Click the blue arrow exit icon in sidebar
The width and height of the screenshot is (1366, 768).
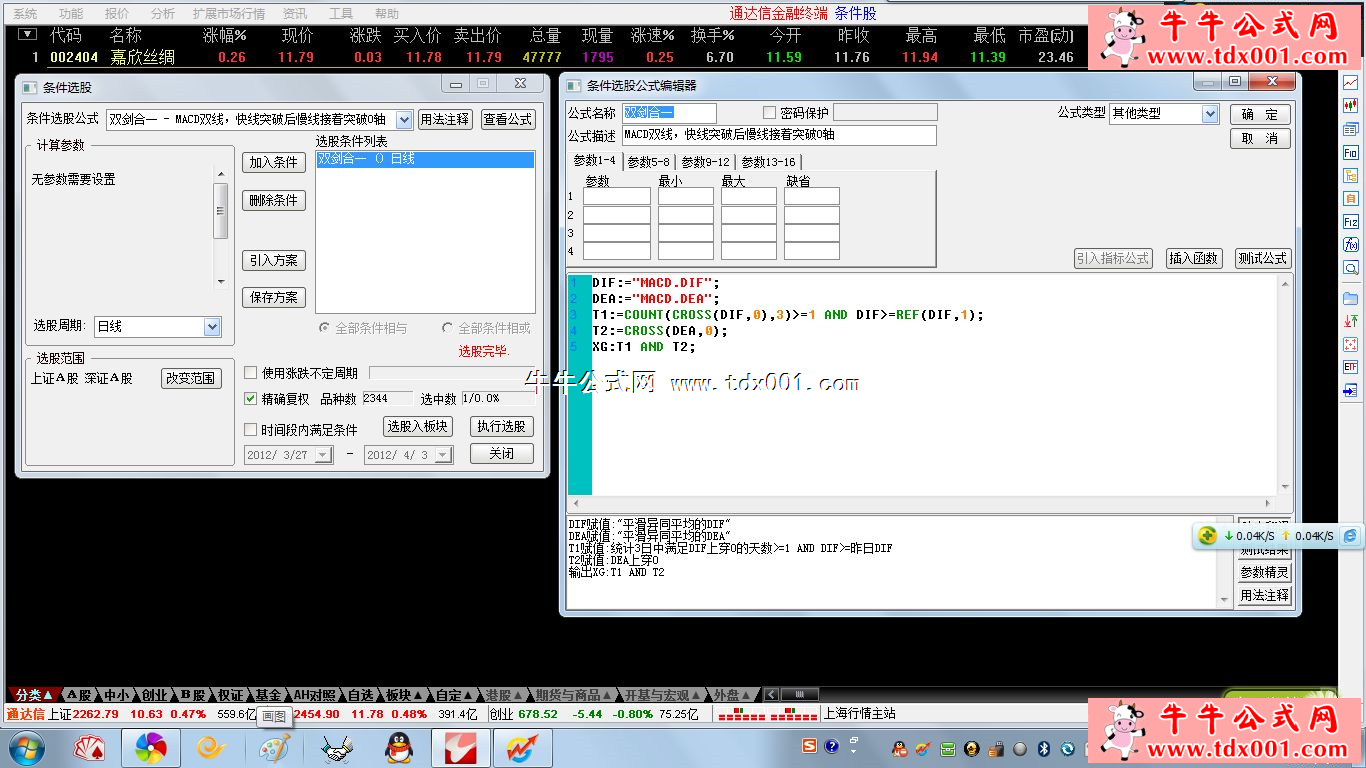tap(1351, 391)
